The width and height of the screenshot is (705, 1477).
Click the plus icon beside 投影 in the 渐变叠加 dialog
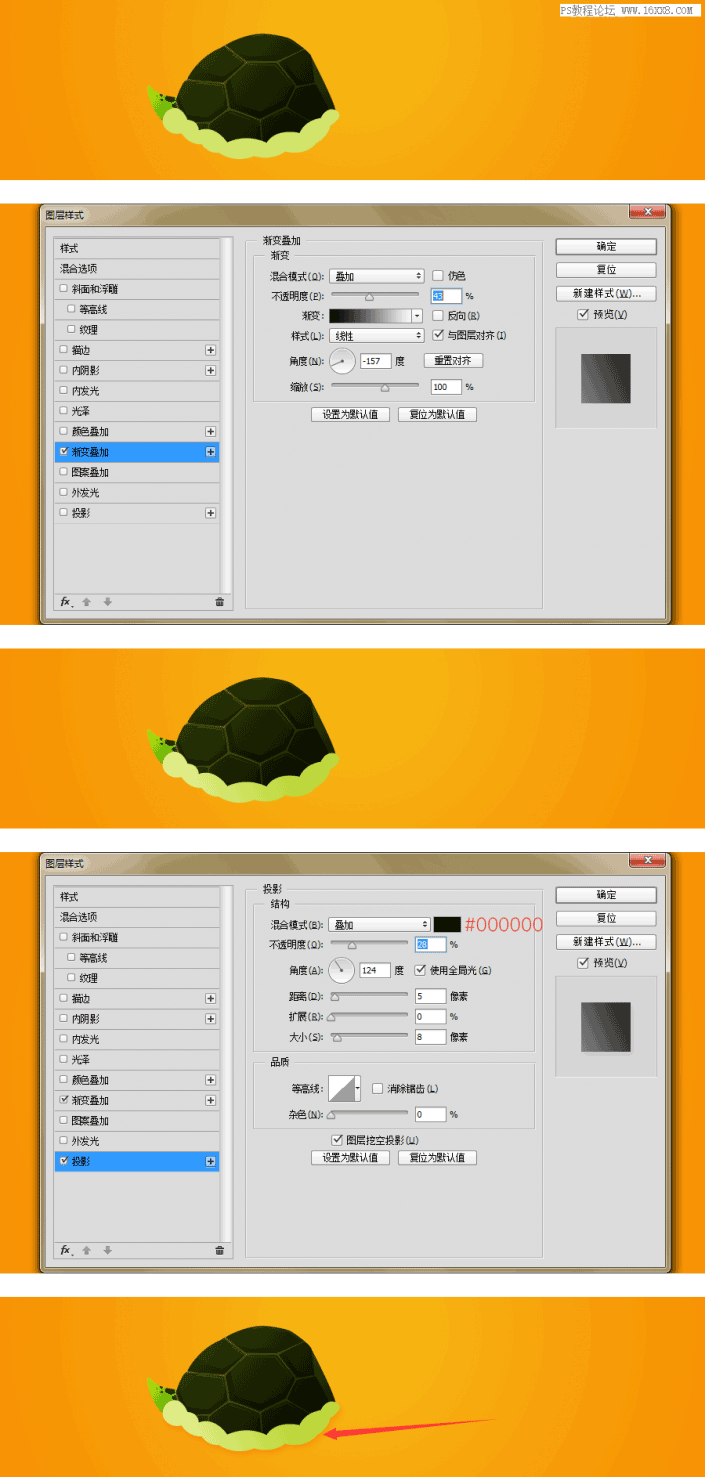[210, 513]
